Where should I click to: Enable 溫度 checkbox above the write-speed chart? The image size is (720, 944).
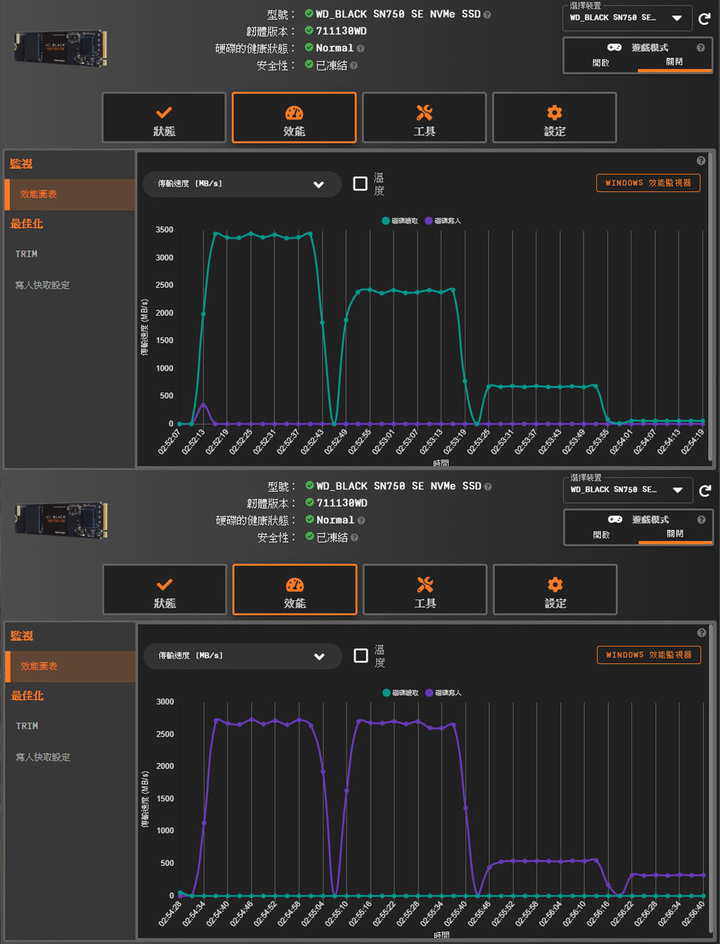[x=361, y=656]
